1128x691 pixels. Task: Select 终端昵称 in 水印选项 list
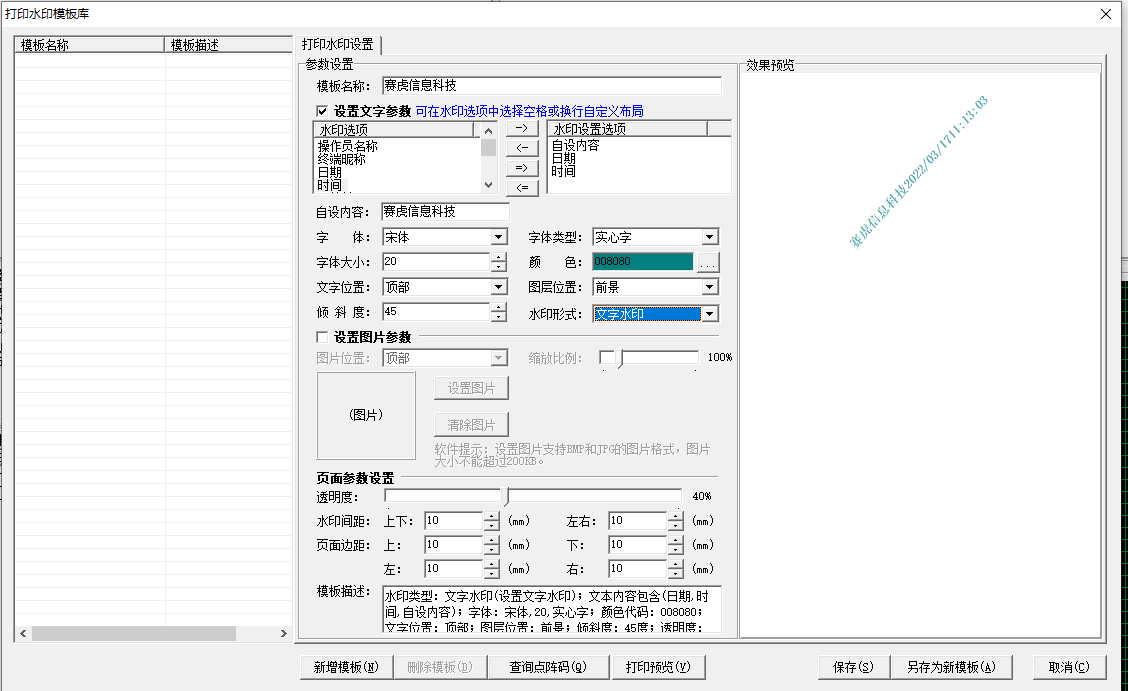[342, 159]
